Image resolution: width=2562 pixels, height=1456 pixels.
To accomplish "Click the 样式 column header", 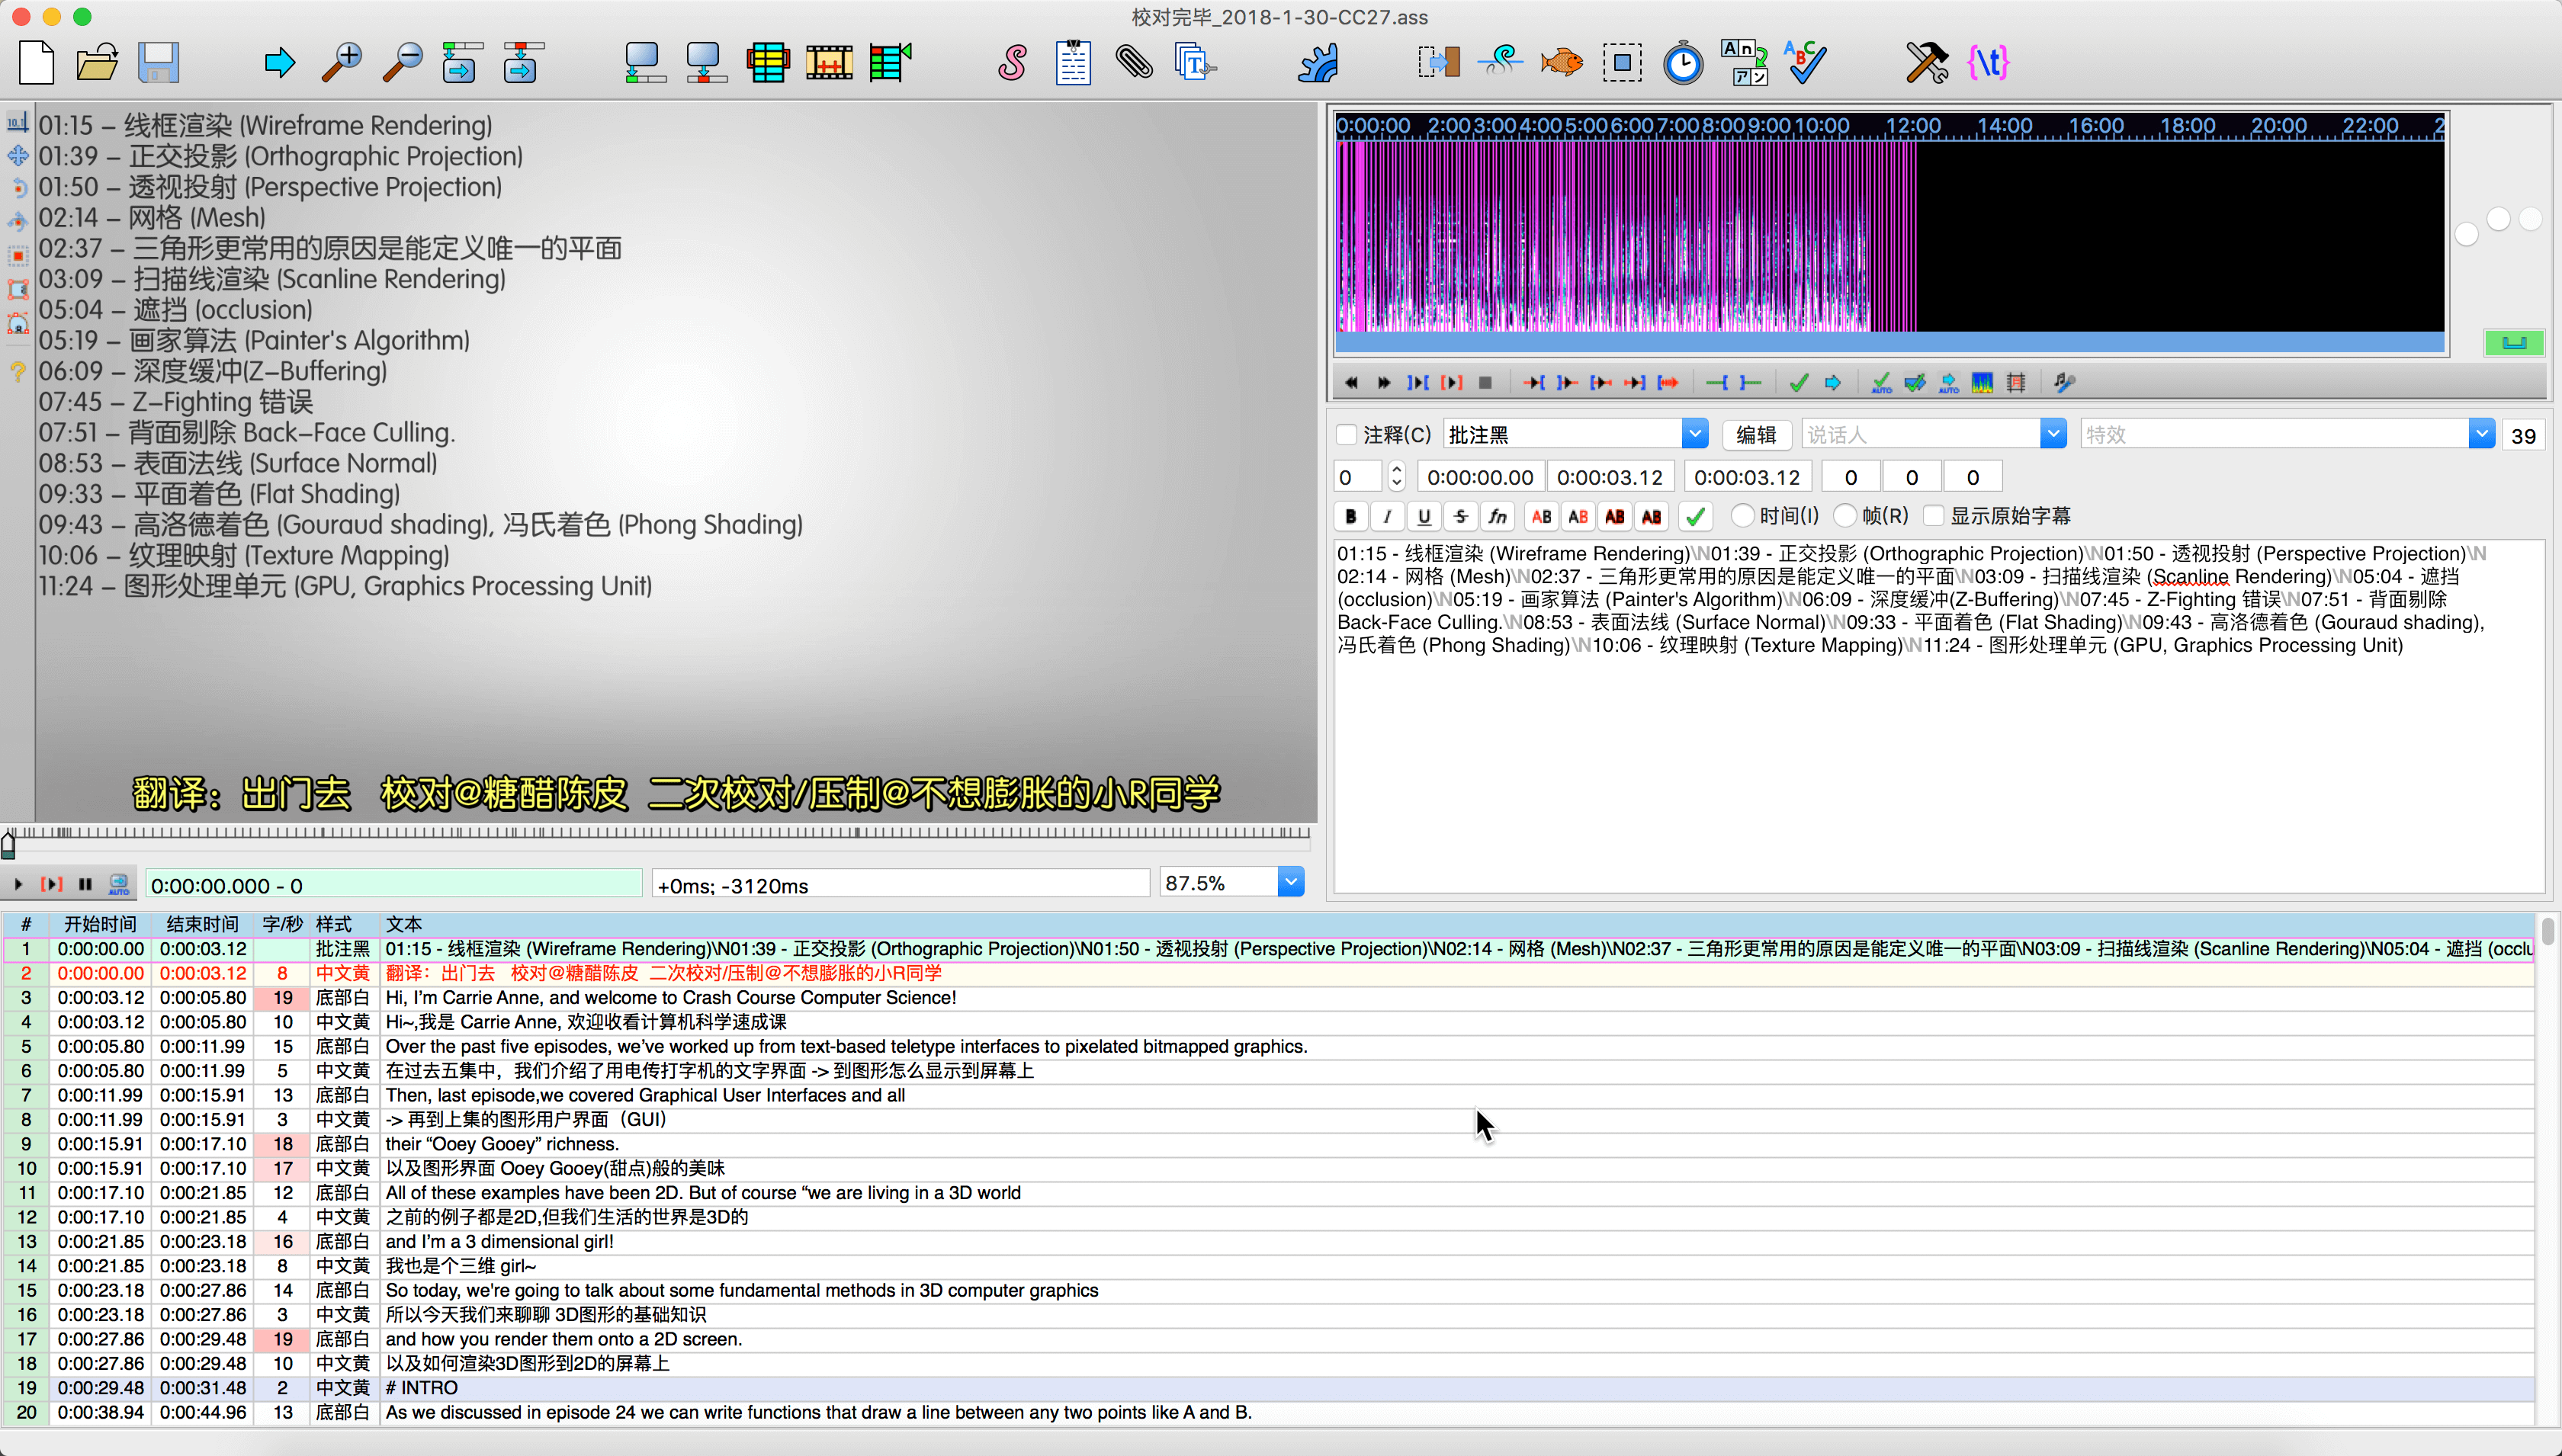I will click(x=334, y=924).
